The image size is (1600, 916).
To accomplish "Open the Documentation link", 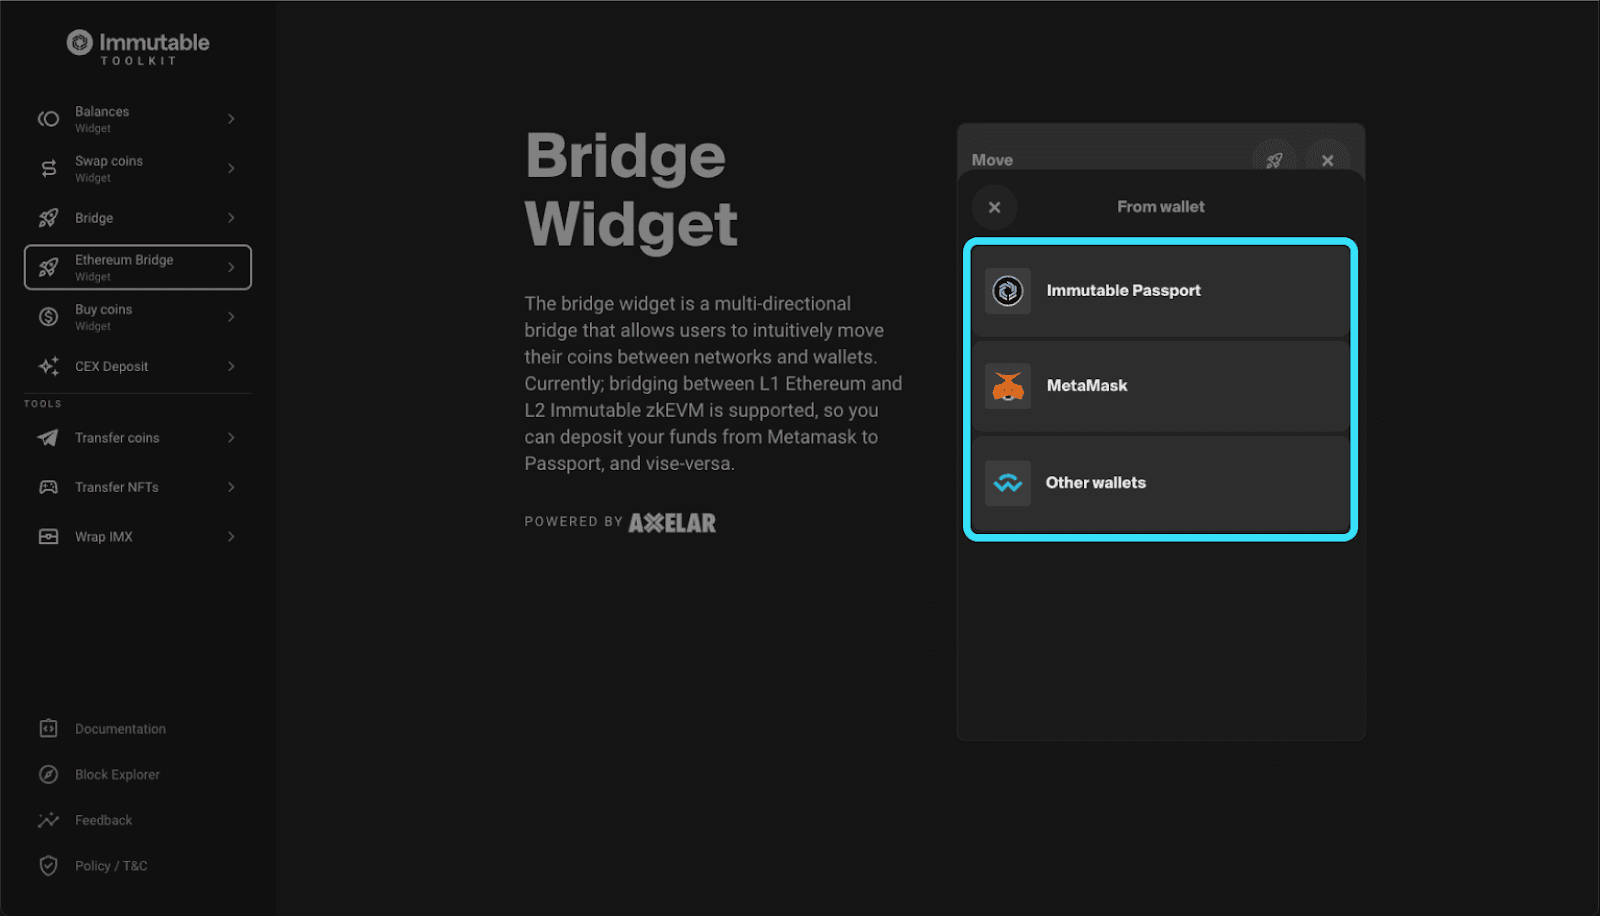I will pyautogui.click(x=119, y=728).
